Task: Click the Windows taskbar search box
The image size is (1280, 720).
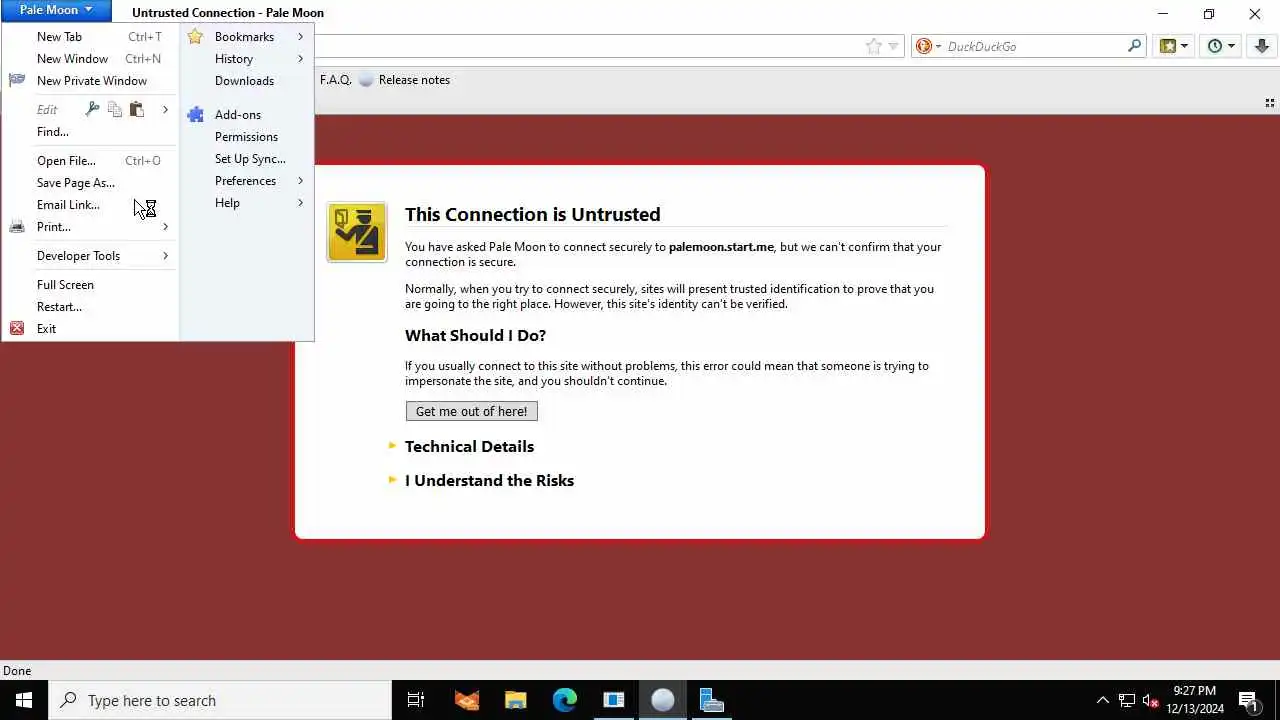Action: coord(220,700)
